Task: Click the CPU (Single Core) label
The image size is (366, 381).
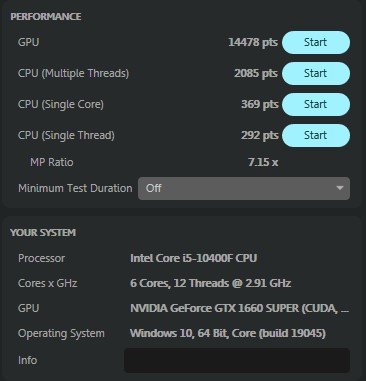Action: [x=61, y=104]
